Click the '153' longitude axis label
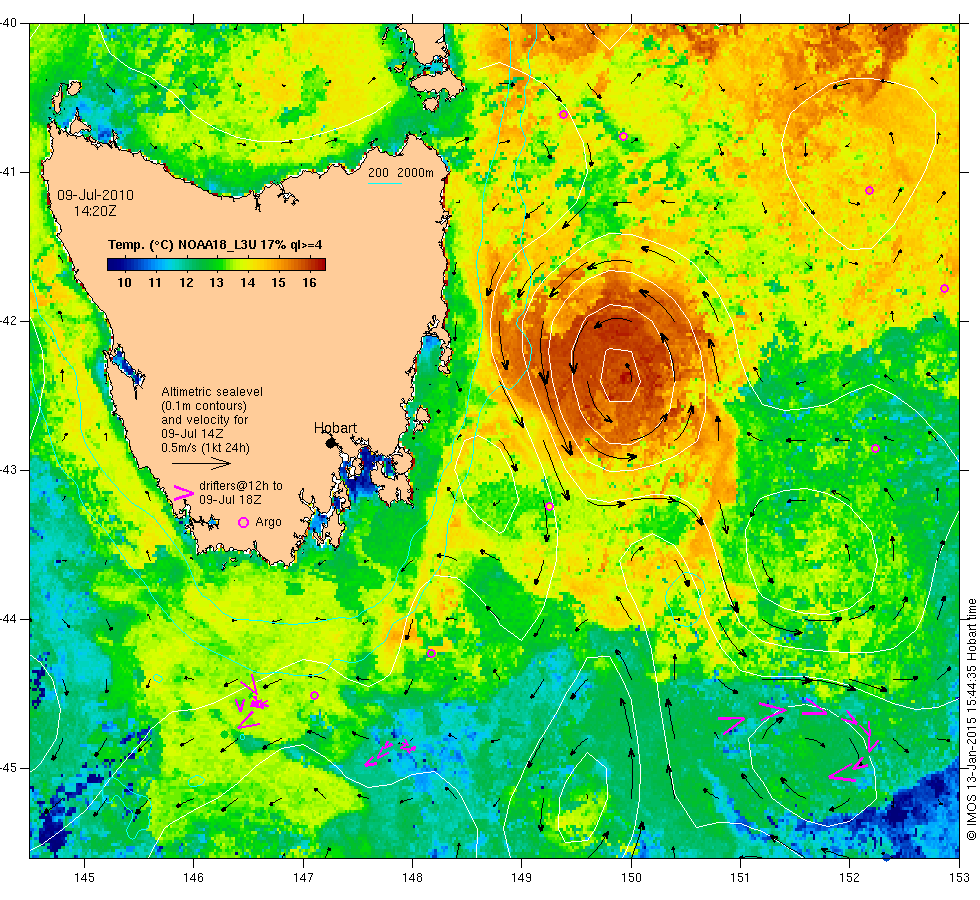Viewport: 980px width, 900px height. pos(959,878)
